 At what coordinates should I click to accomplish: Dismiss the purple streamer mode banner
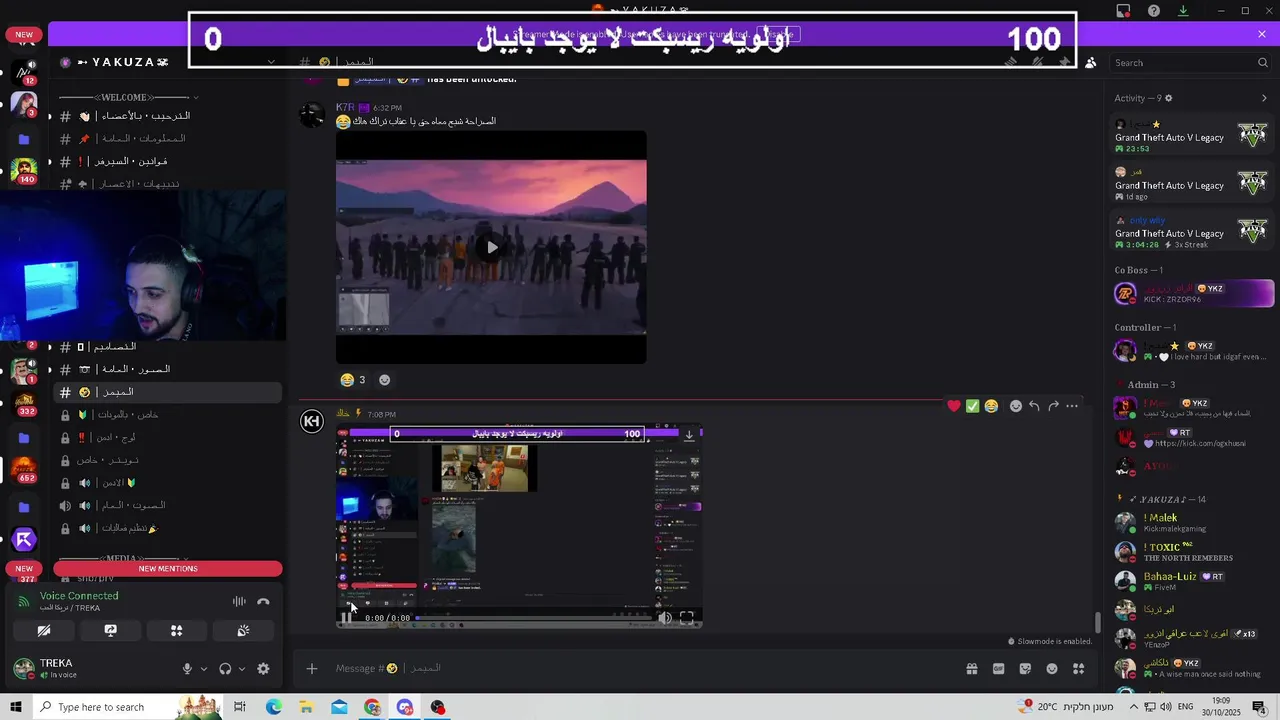[x=1262, y=34]
